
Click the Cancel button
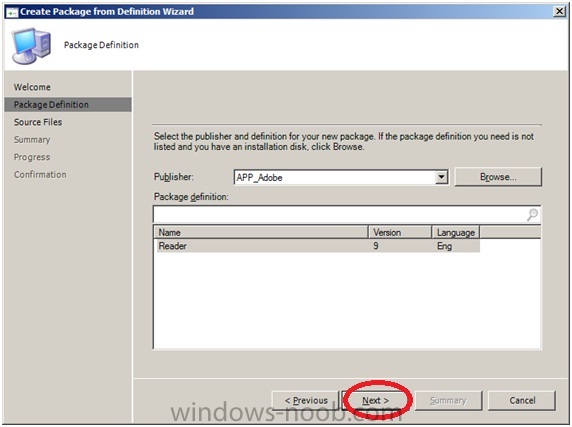522,400
